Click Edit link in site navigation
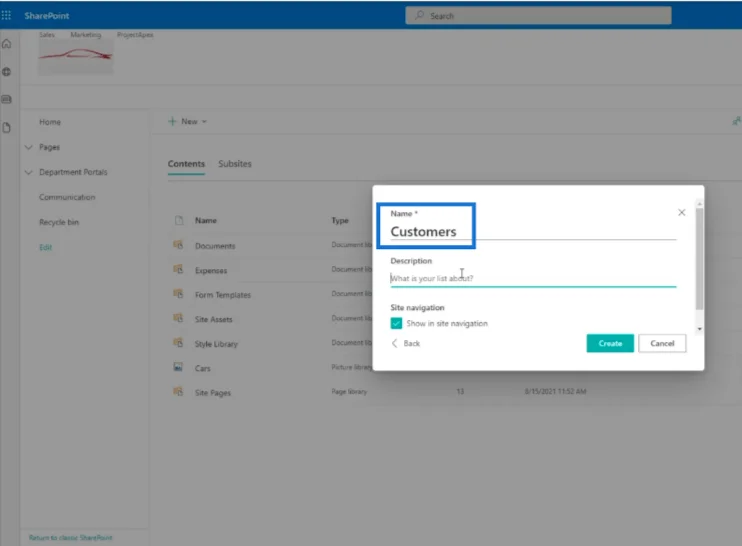Viewport: 742px width, 546px height. click(x=45, y=247)
